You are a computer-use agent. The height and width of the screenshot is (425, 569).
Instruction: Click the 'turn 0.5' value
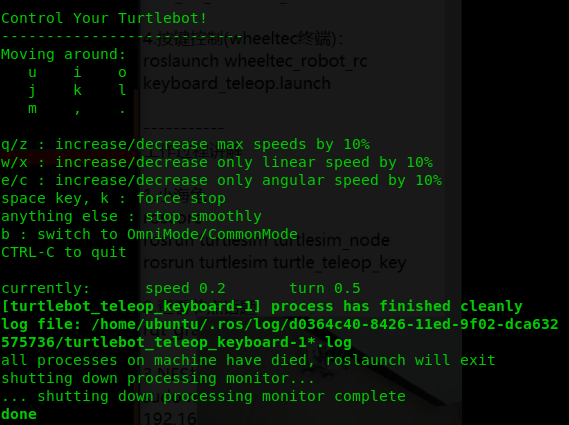click(325, 288)
